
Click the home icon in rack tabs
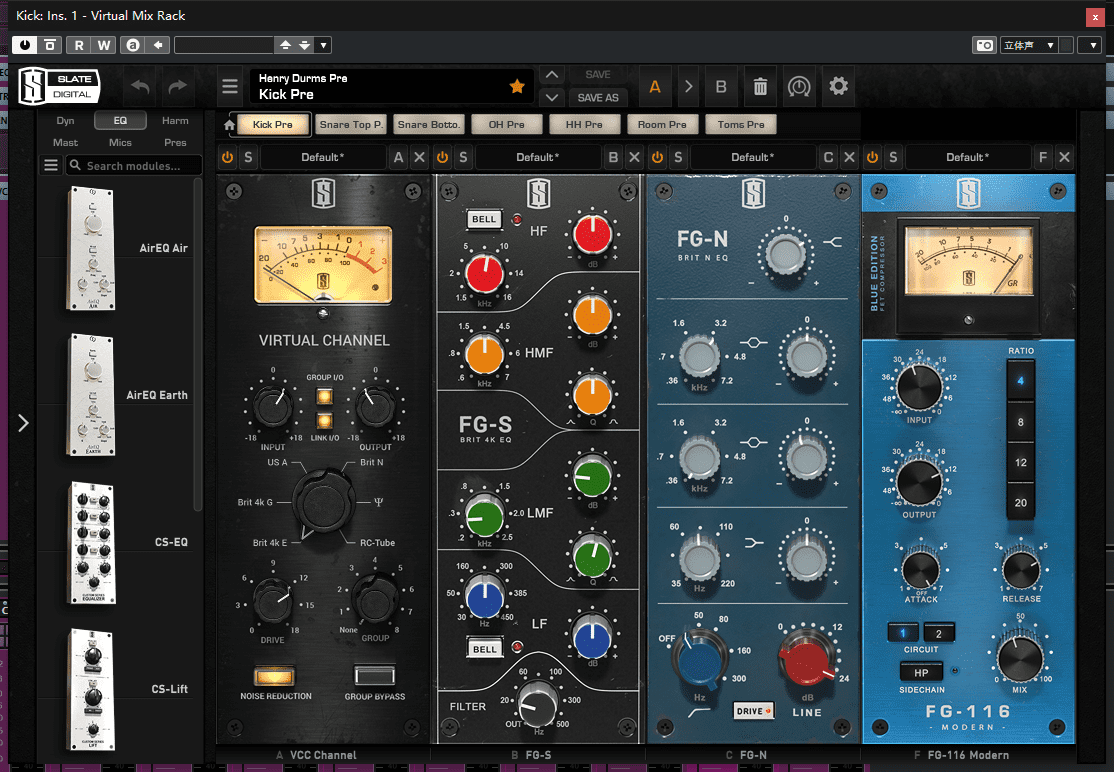229,125
